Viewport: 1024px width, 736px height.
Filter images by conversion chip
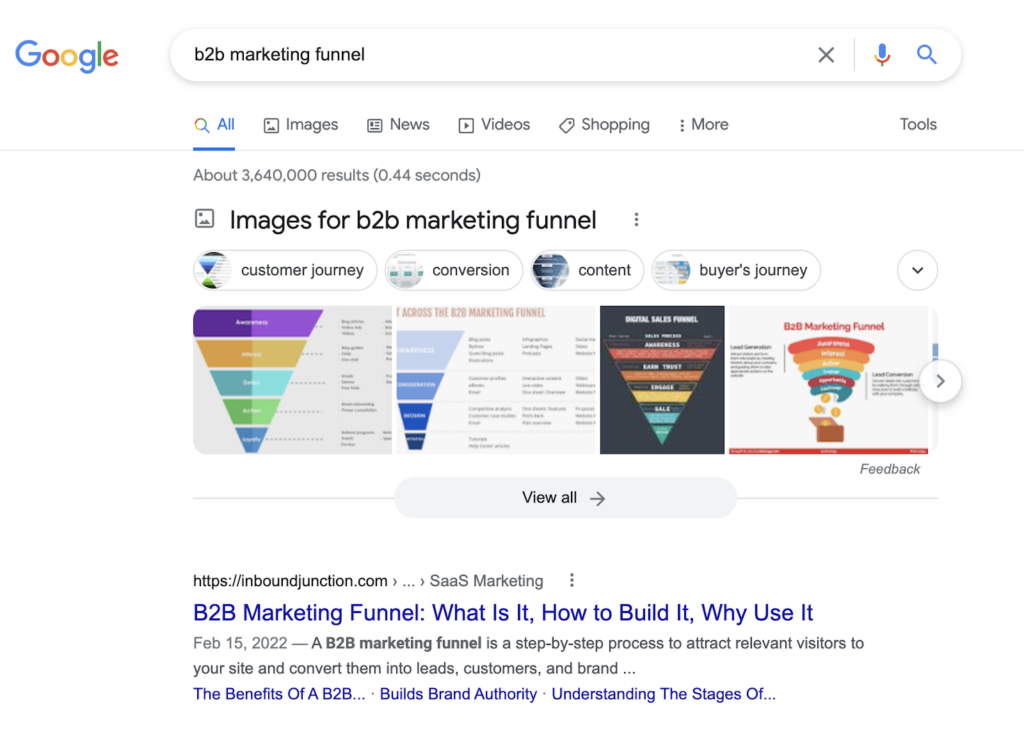[454, 270]
